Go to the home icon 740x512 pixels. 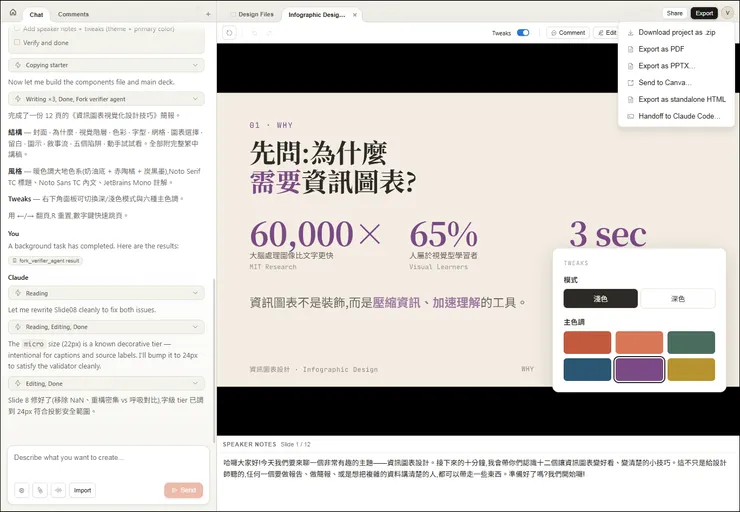(x=13, y=13)
